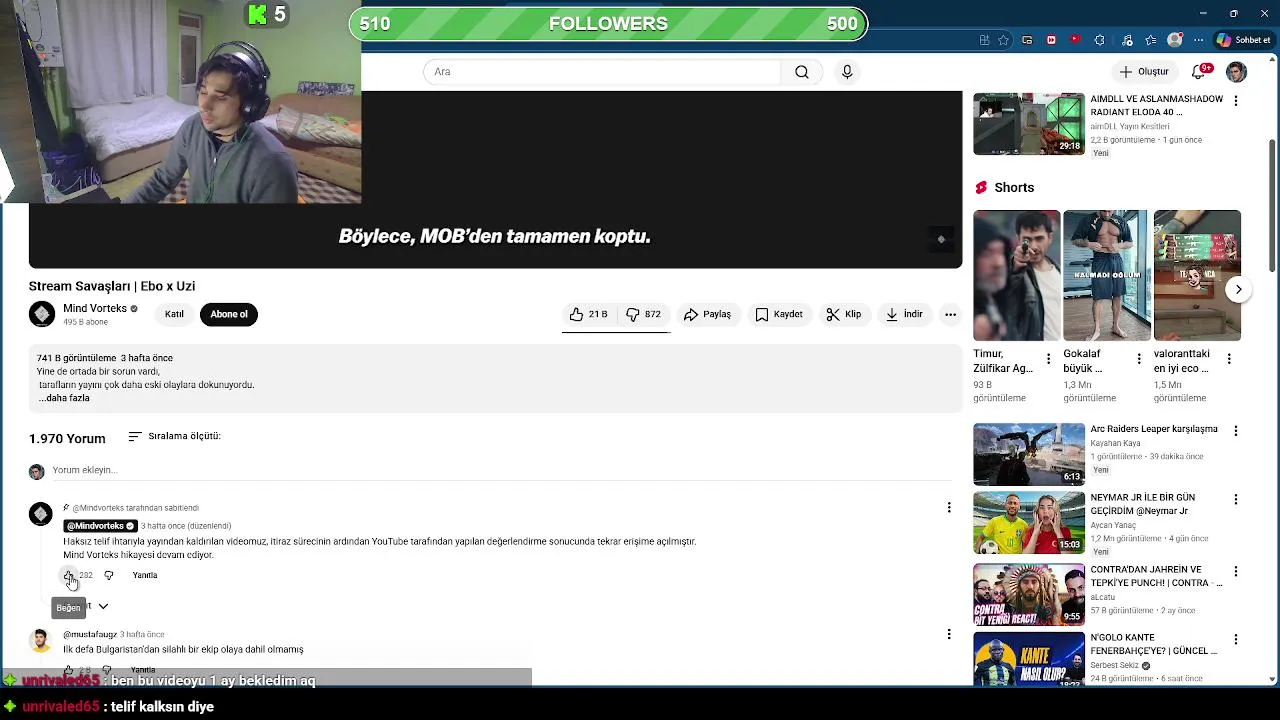Open options for pinned comment

pyautogui.click(x=949, y=508)
